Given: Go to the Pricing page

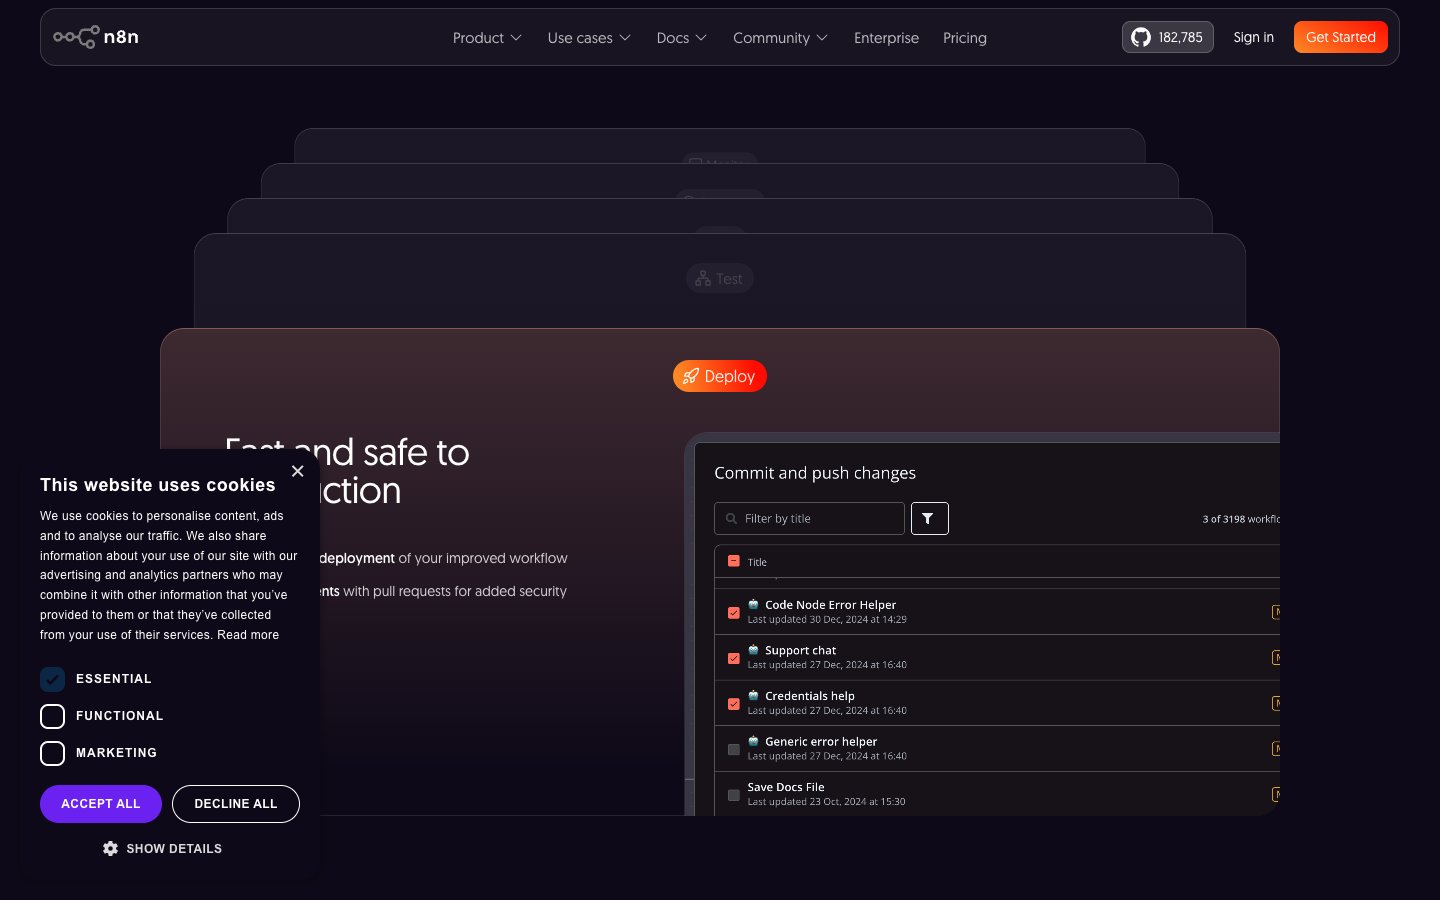Looking at the screenshot, I should pos(964,38).
